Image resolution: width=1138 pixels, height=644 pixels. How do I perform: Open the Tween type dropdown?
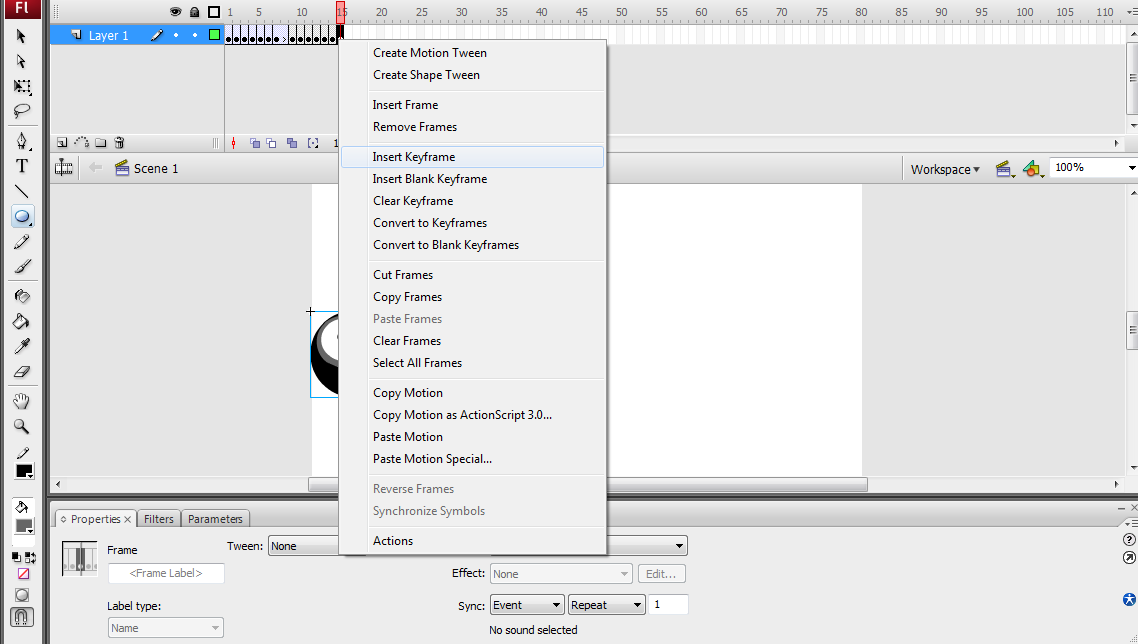pyautogui.click(x=303, y=546)
